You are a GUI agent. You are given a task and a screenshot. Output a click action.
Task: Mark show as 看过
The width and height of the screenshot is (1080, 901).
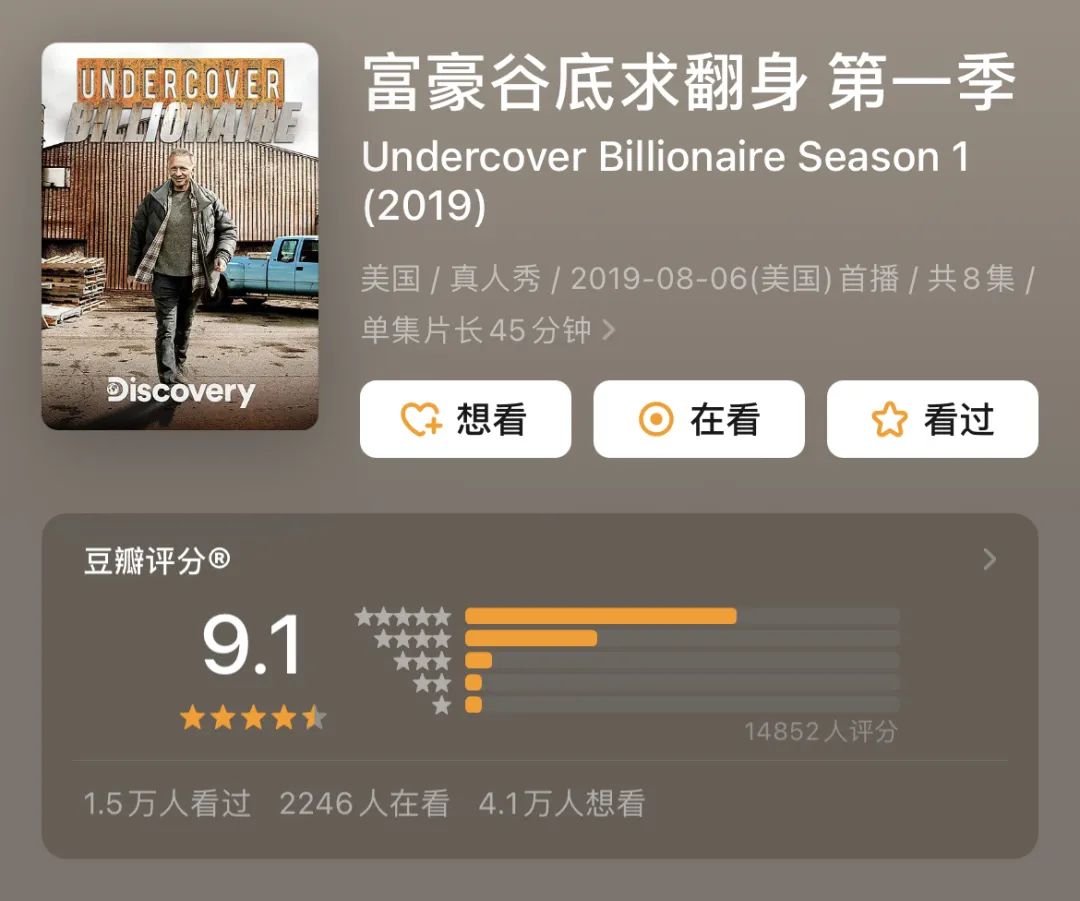click(x=933, y=419)
